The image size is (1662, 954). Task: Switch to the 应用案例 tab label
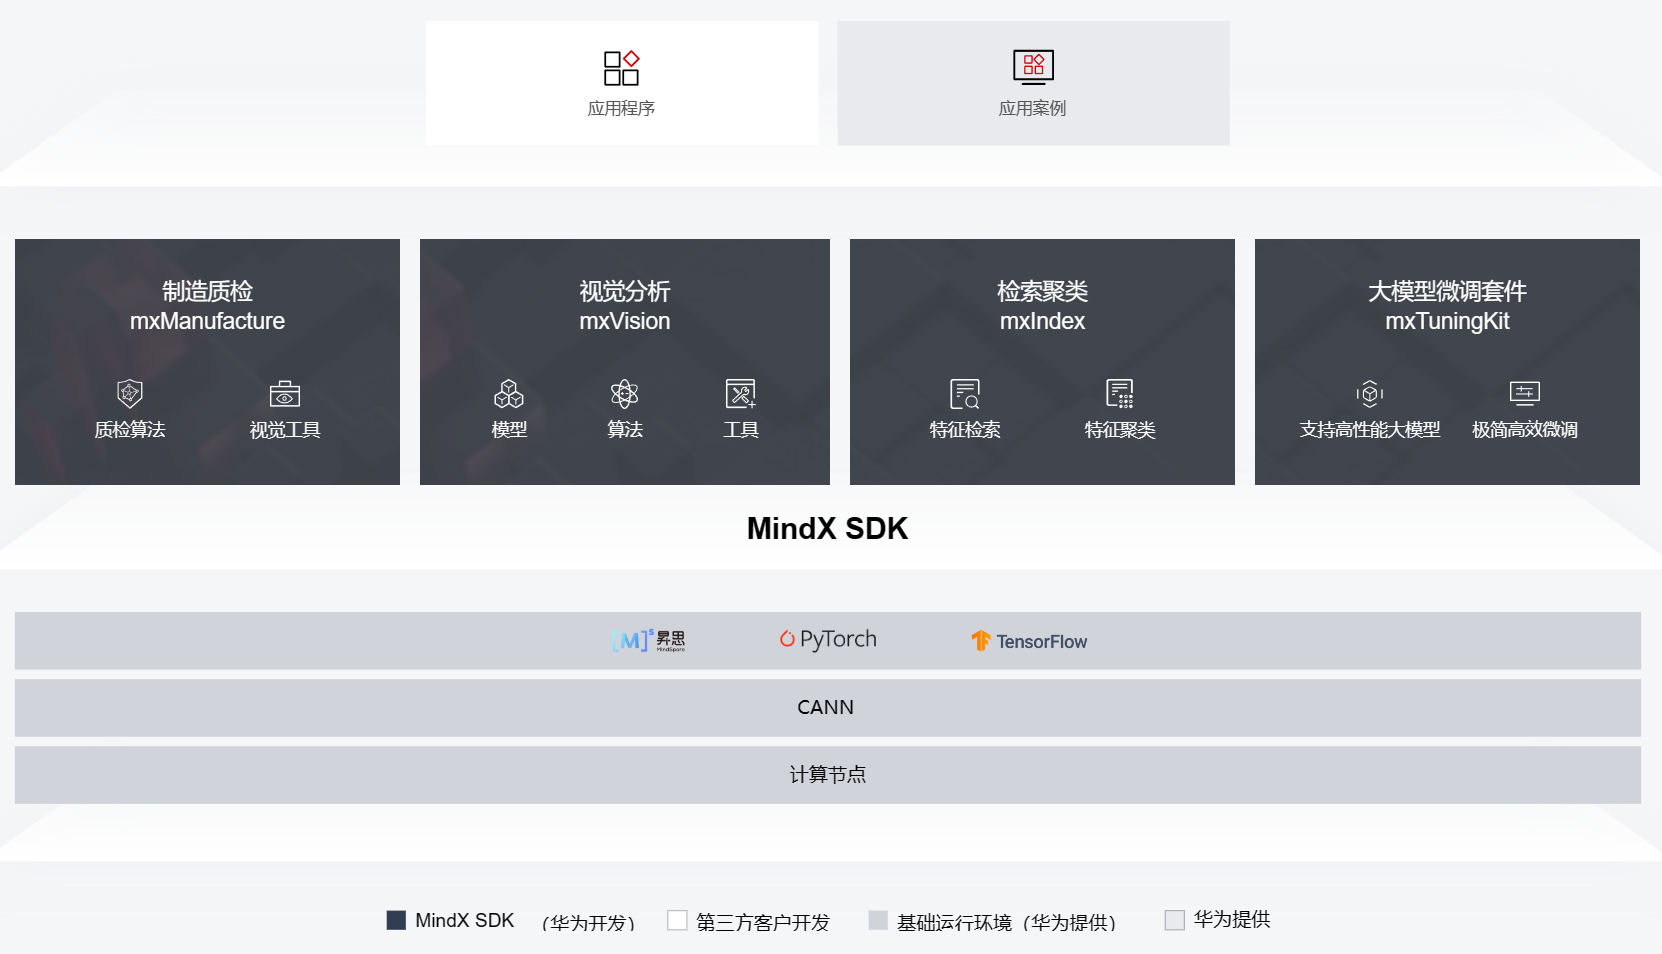click(x=1033, y=108)
